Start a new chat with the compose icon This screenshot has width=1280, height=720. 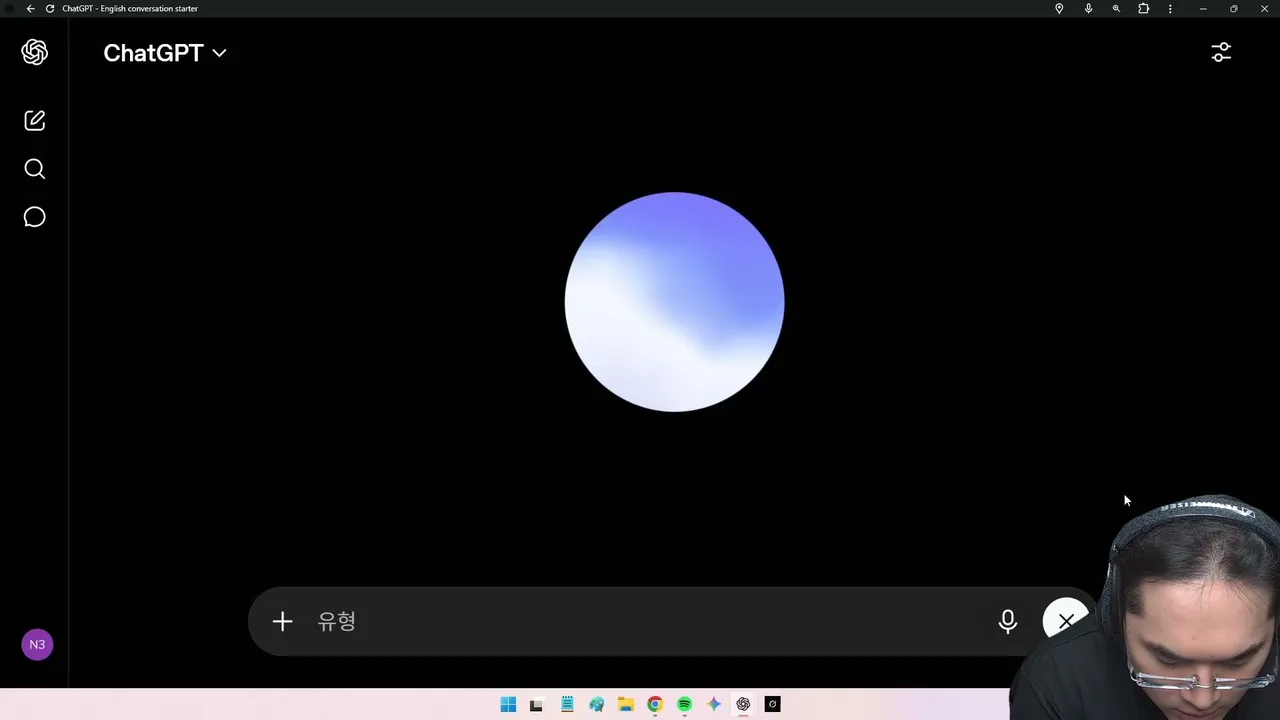35,120
